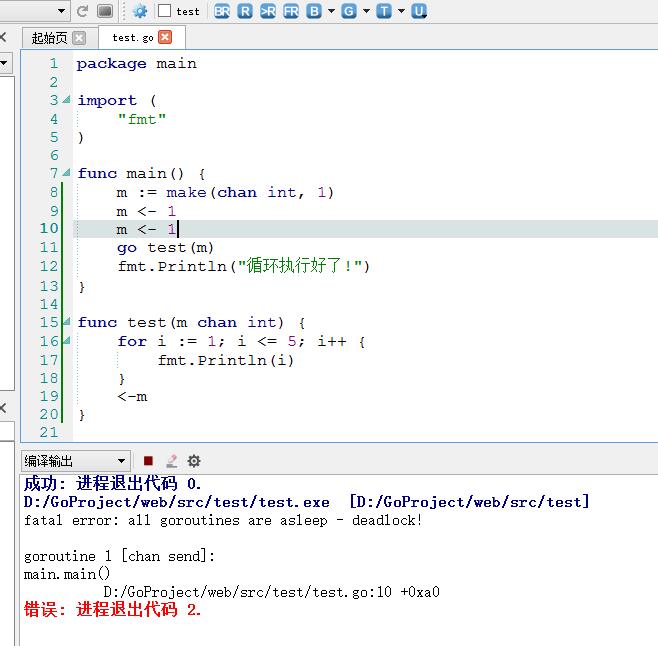This screenshot has height=646, width=658.
Task: Click the 'go test(m)' statement
Action: coord(165,248)
